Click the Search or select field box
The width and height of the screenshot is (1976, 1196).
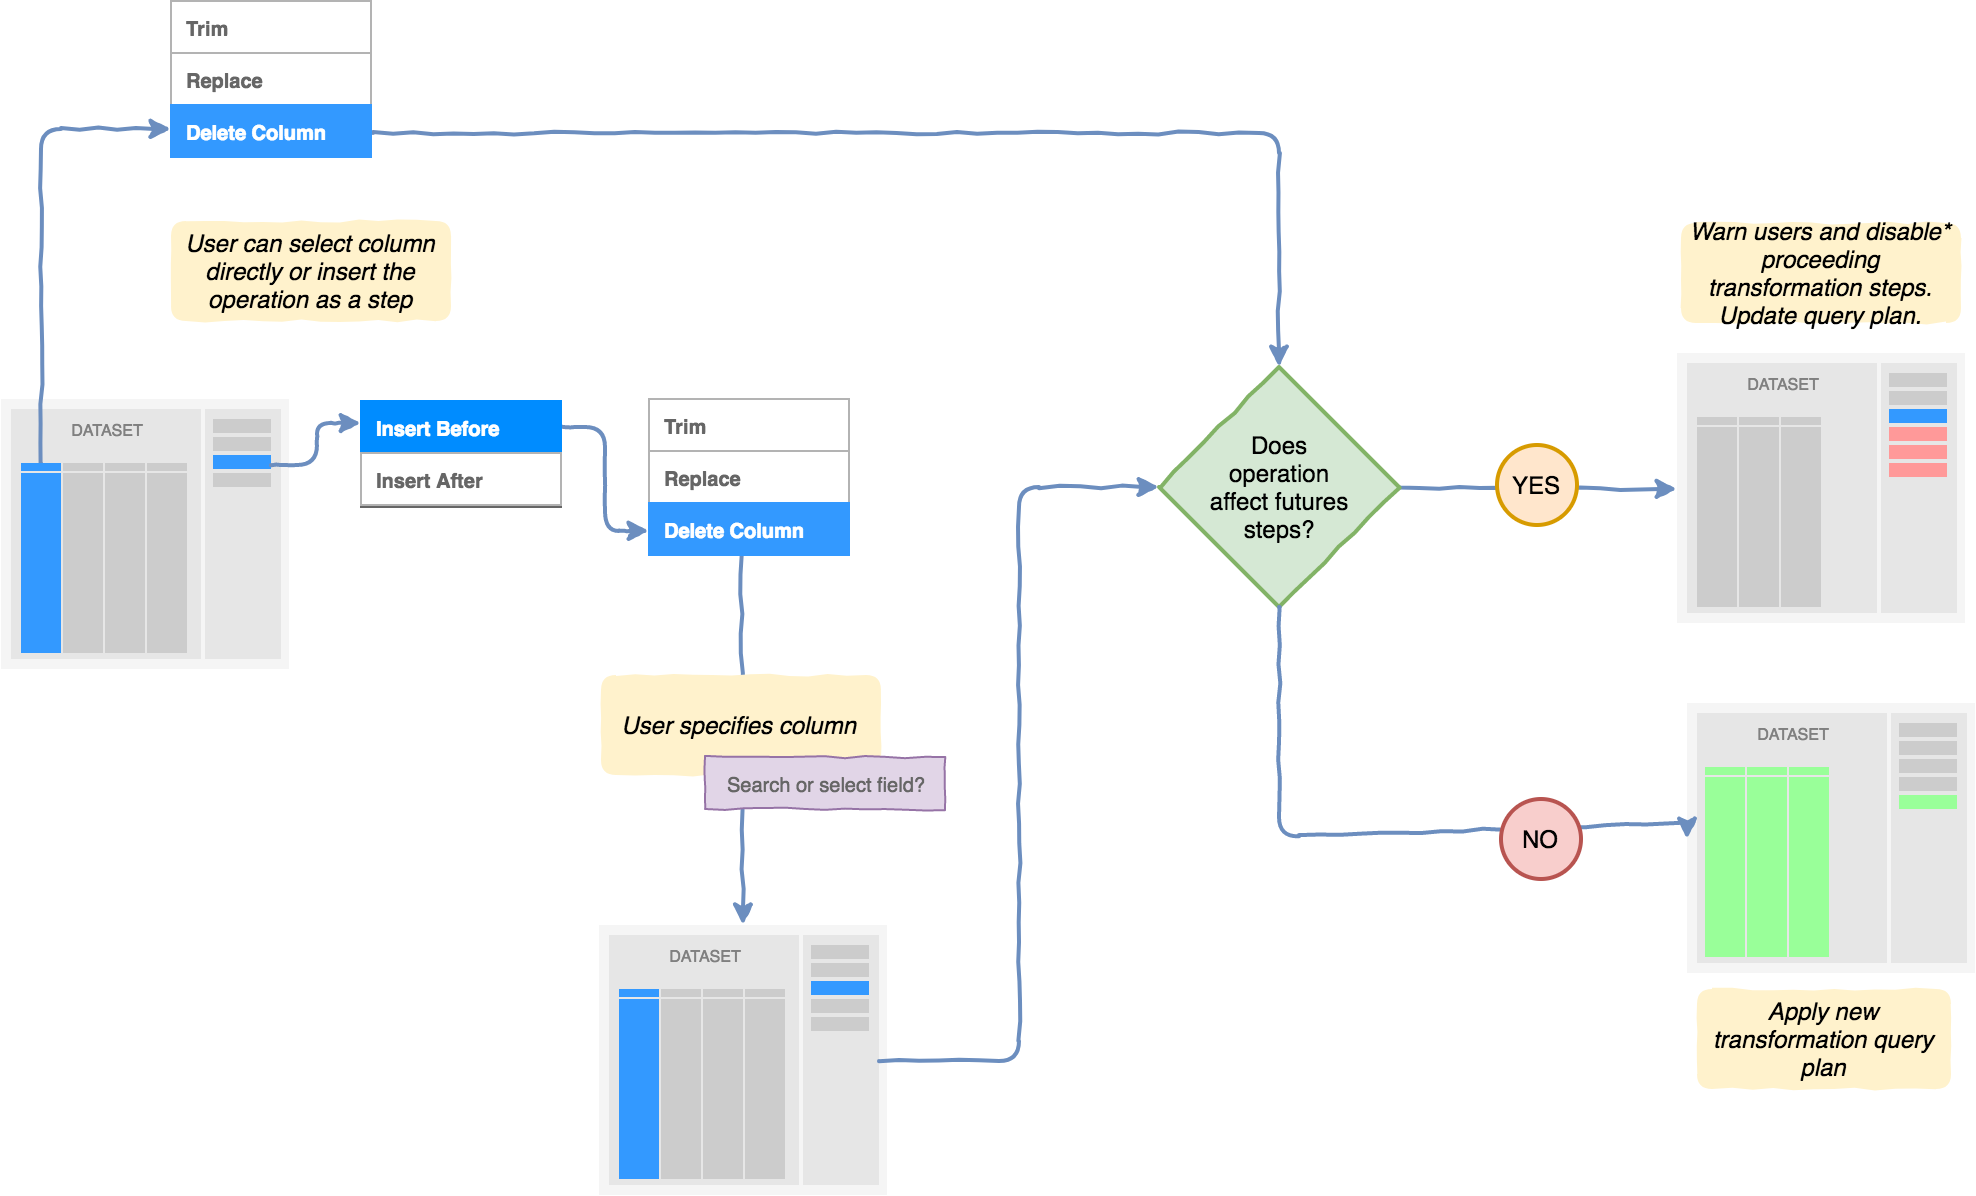tap(825, 784)
